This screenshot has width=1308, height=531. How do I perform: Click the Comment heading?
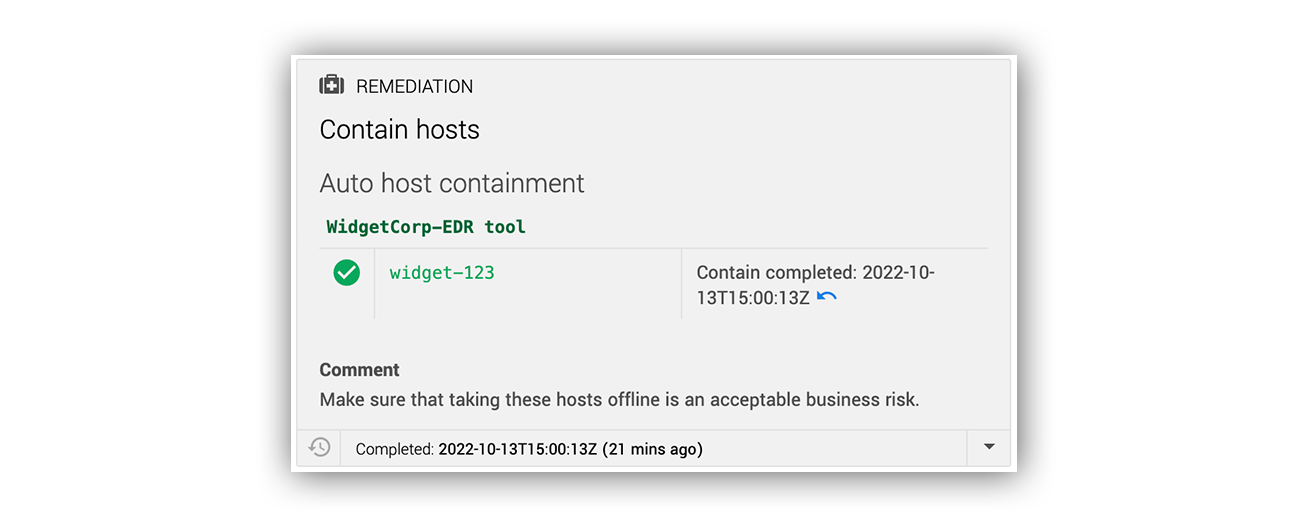point(359,370)
